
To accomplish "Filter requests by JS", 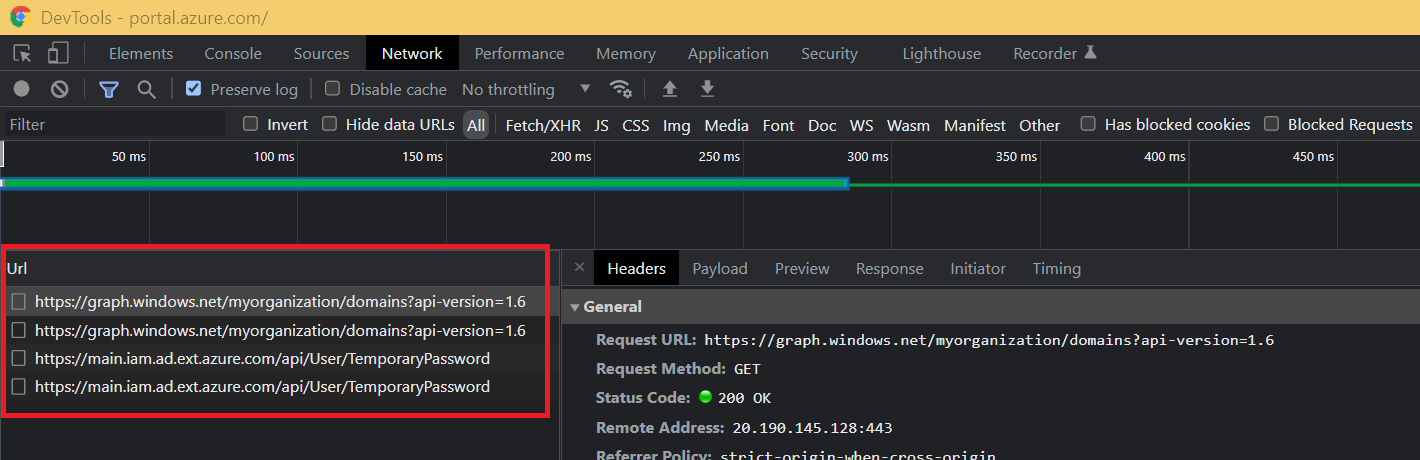I will 601,125.
